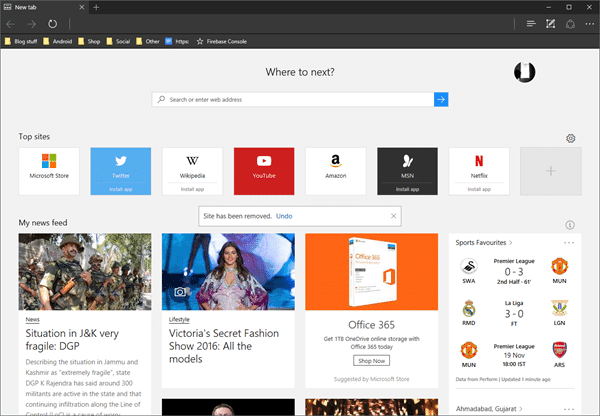Click Undo in site removed notification
600x416 pixels.
(284, 216)
